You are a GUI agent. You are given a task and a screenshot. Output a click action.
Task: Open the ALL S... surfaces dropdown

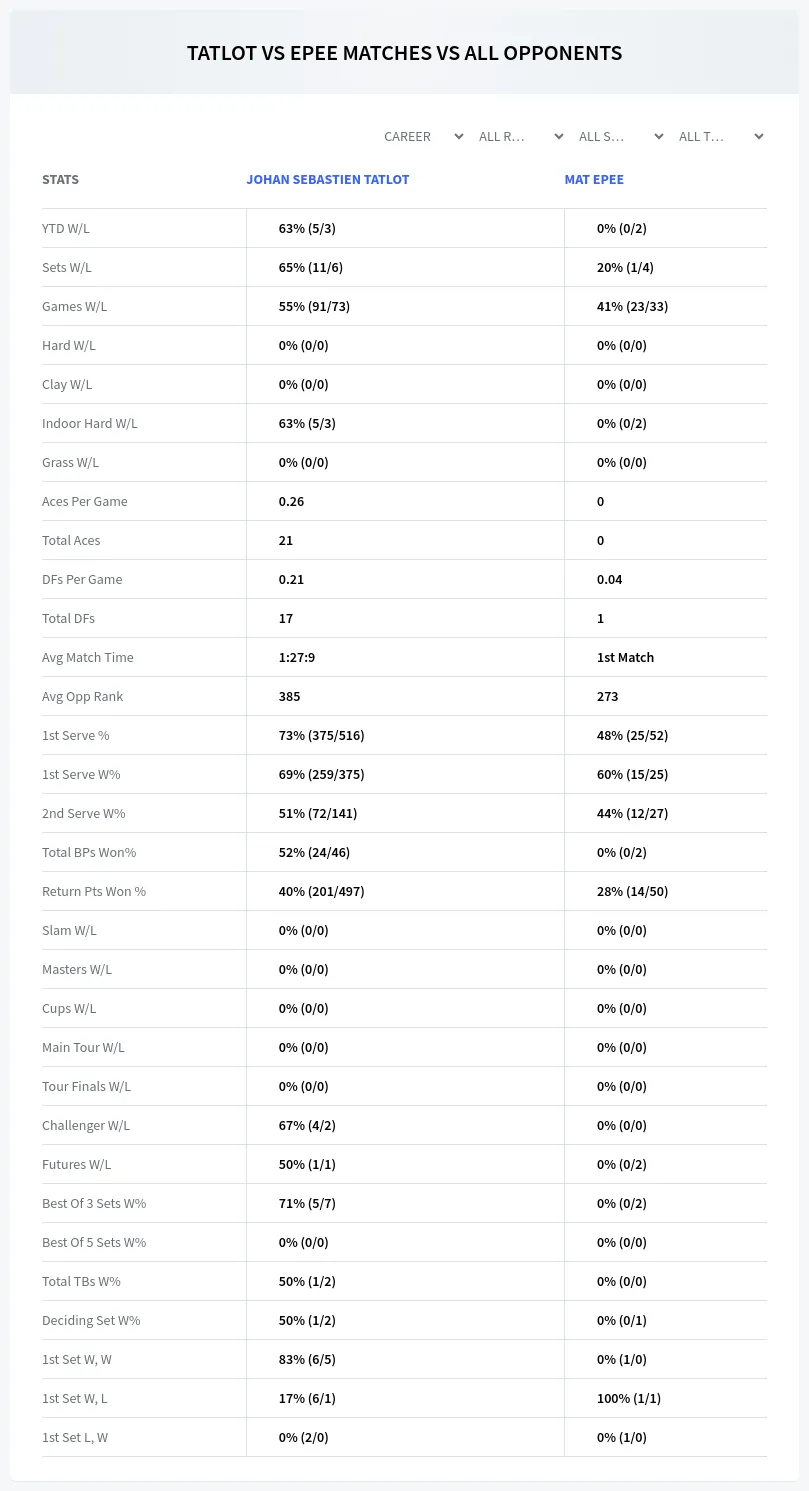621,136
